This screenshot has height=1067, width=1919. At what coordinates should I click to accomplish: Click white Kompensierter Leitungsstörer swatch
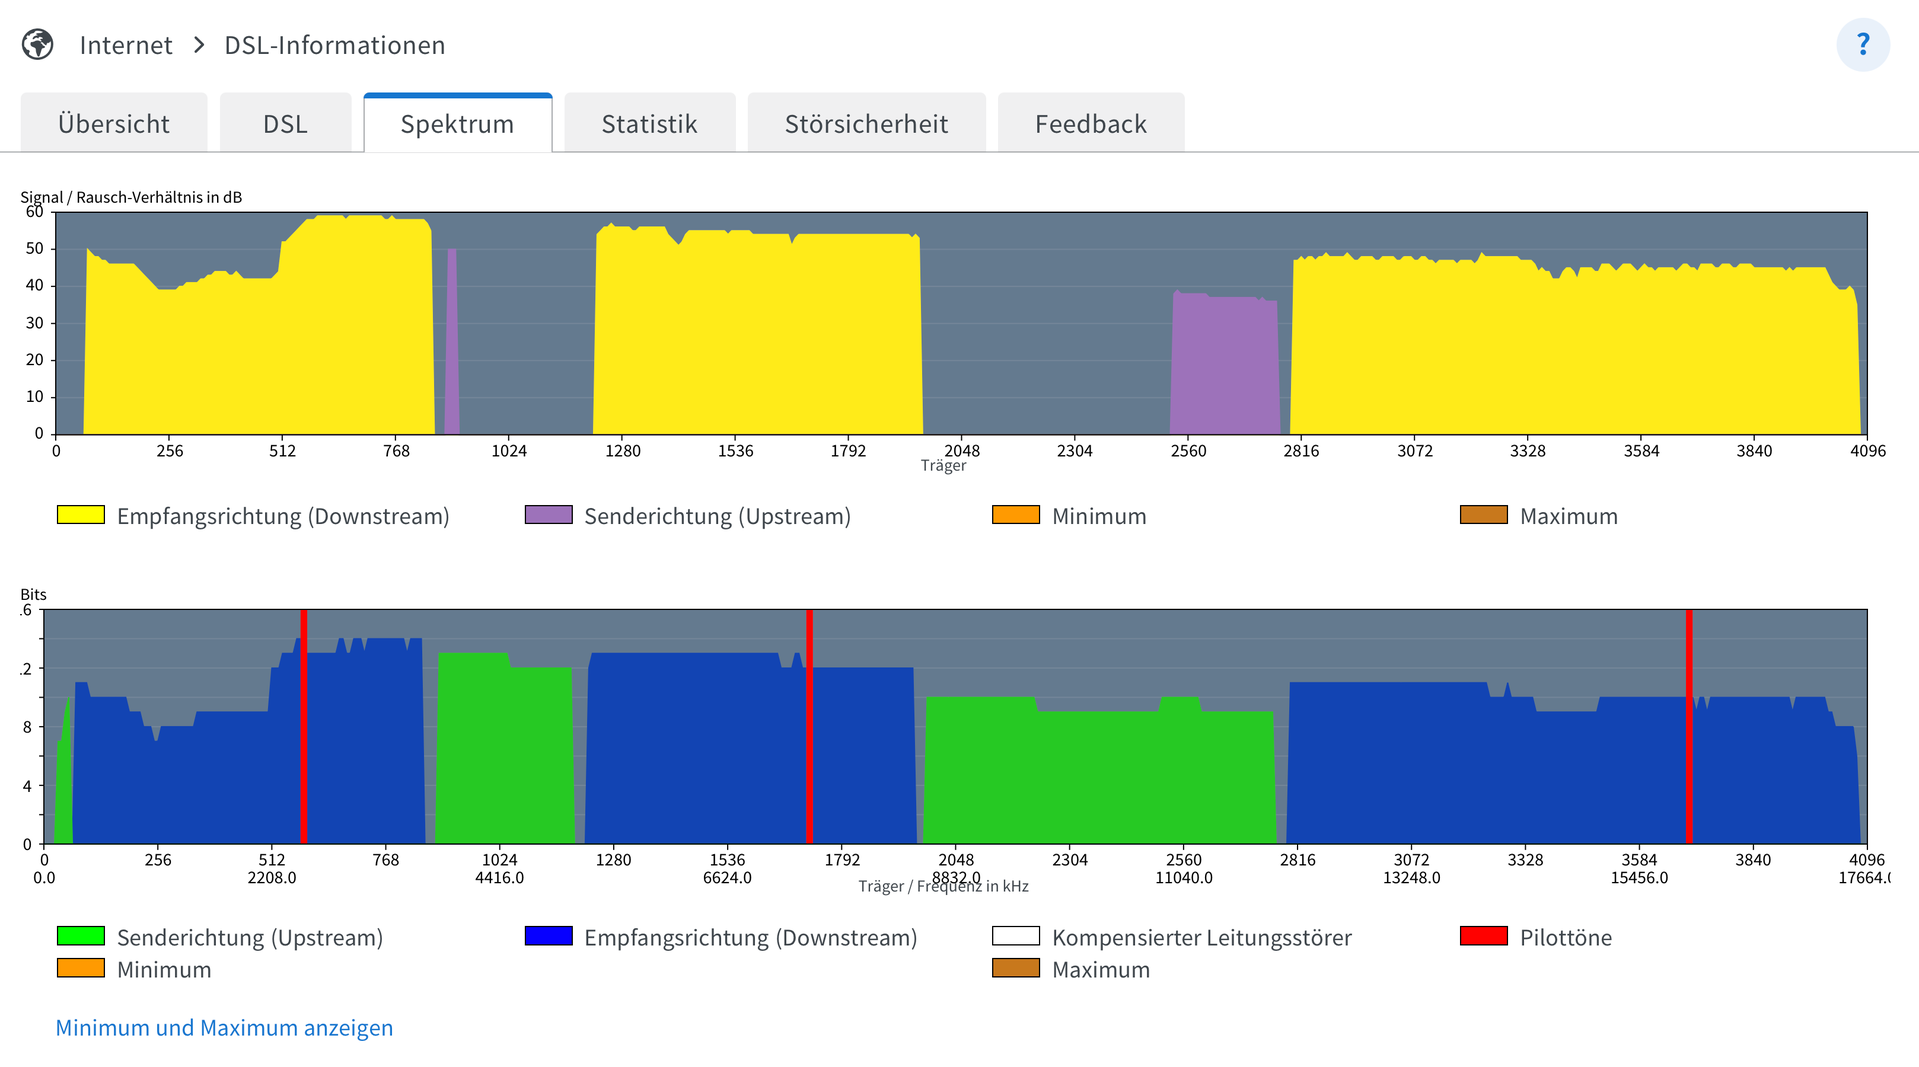[1015, 936]
